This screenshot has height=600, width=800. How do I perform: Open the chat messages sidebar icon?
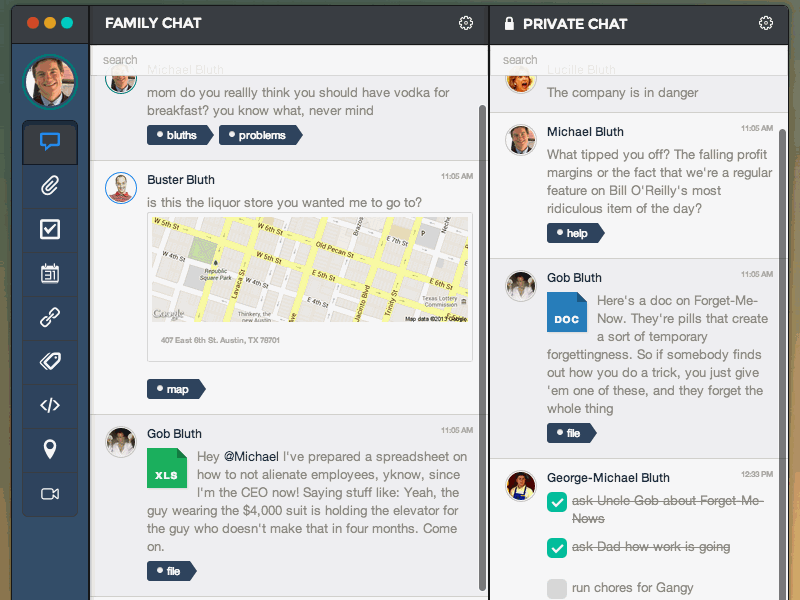coord(50,142)
